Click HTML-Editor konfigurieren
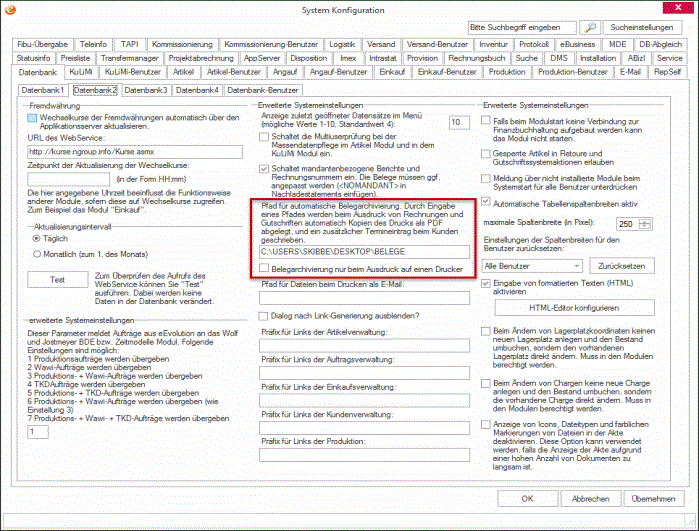 [574, 308]
